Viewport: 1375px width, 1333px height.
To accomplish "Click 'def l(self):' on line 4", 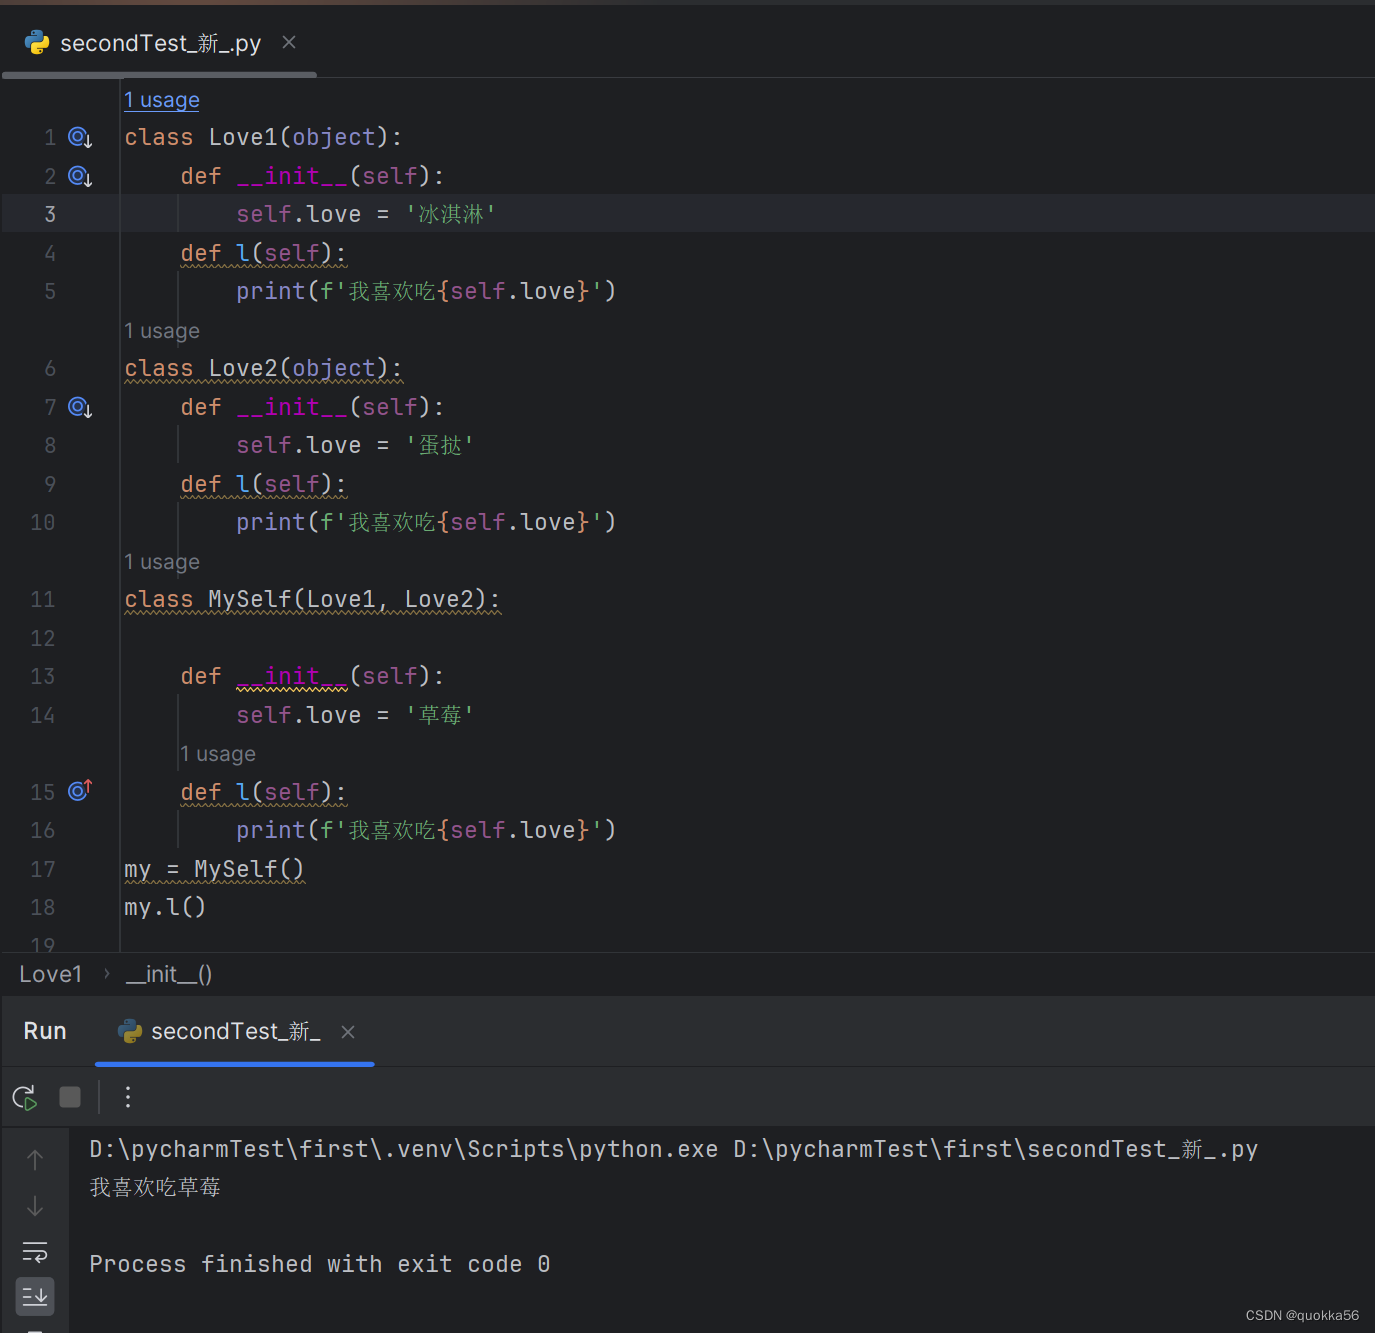I will pos(263,253).
